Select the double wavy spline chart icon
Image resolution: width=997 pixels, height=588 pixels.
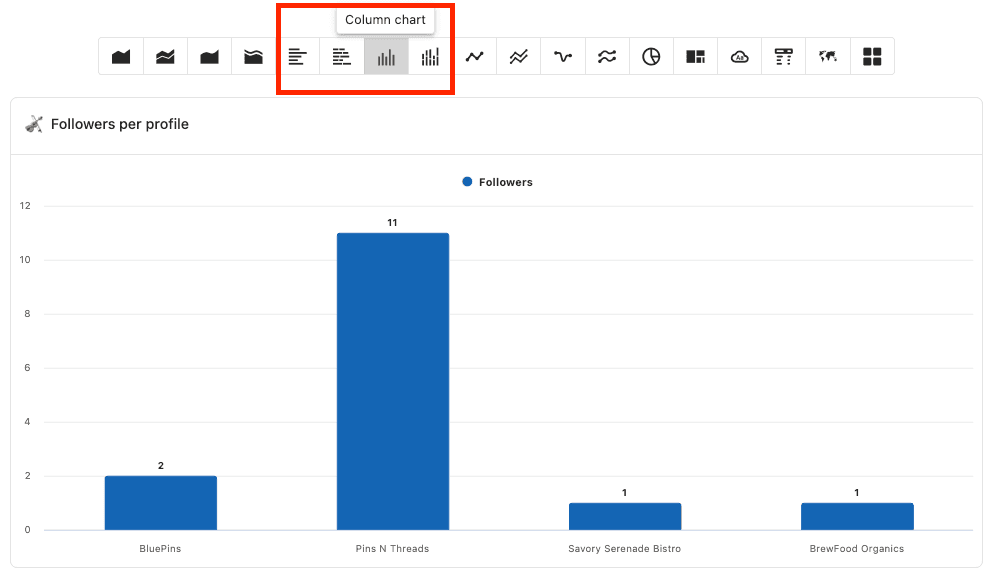[x=607, y=57]
